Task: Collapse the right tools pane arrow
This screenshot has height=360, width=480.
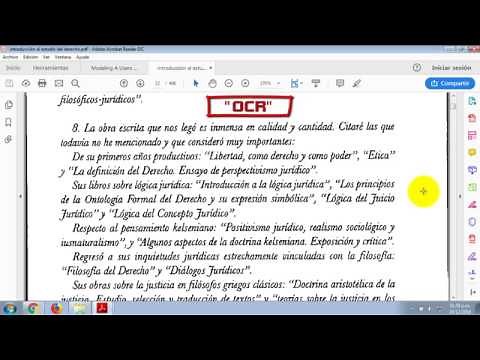Action: pos(460,196)
